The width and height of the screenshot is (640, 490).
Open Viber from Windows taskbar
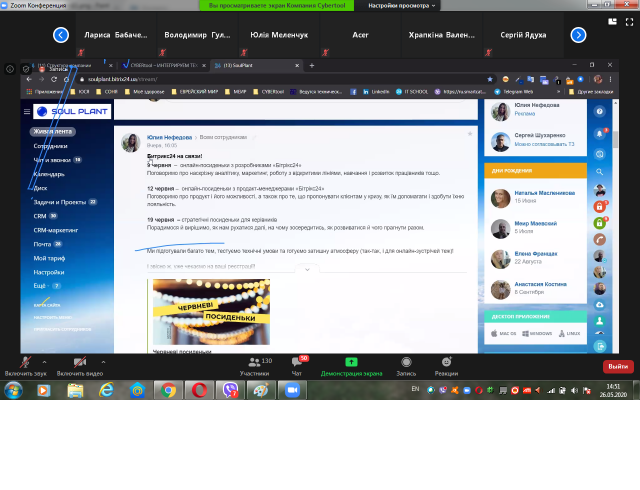coord(230,390)
